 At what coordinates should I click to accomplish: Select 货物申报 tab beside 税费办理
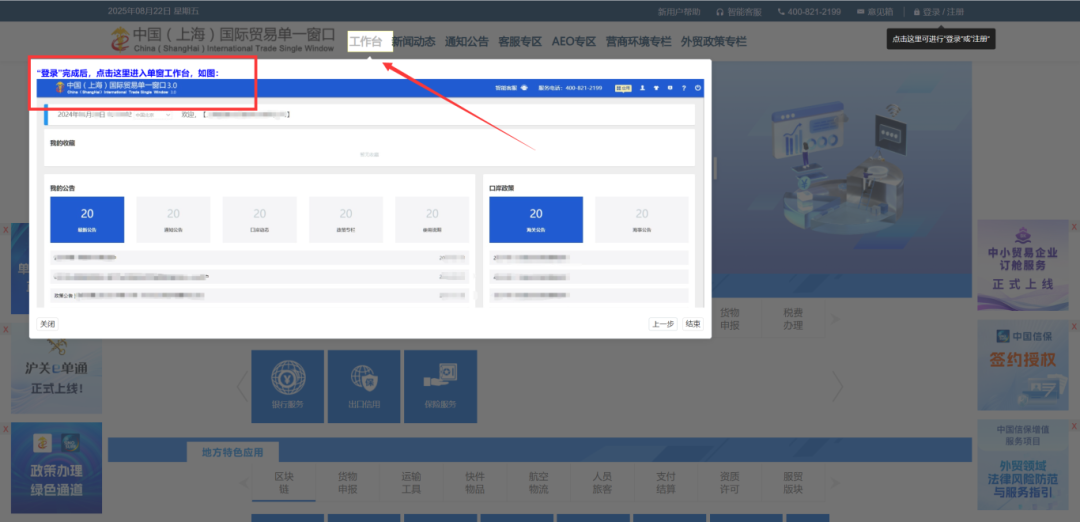pyautogui.click(x=730, y=318)
